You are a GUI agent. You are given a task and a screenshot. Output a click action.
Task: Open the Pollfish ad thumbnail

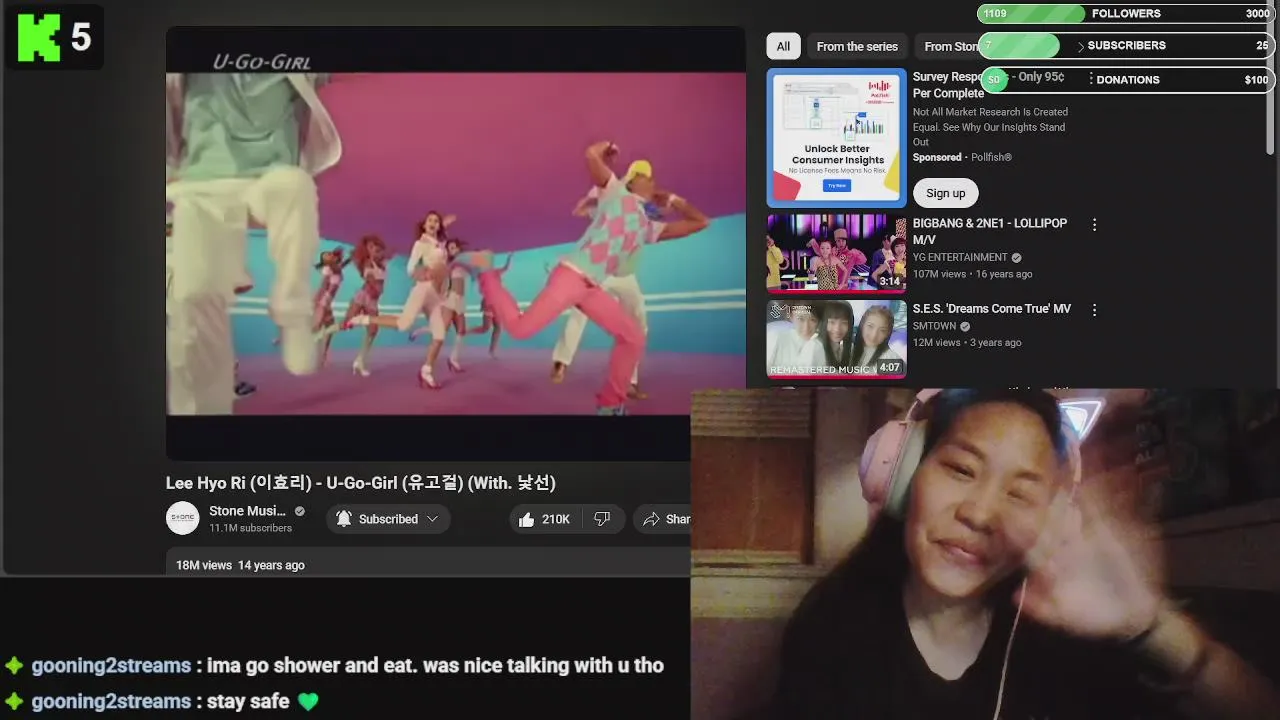click(x=836, y=137)
